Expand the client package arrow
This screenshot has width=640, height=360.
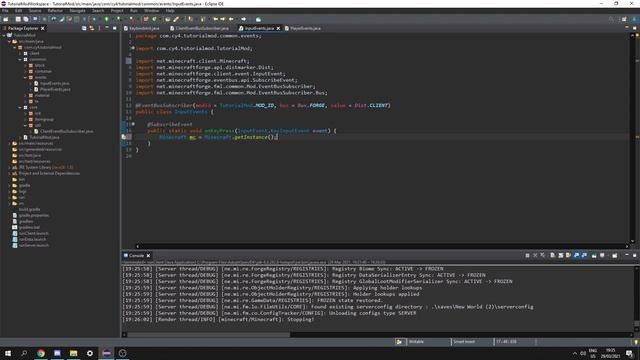(x=20, y=53)
